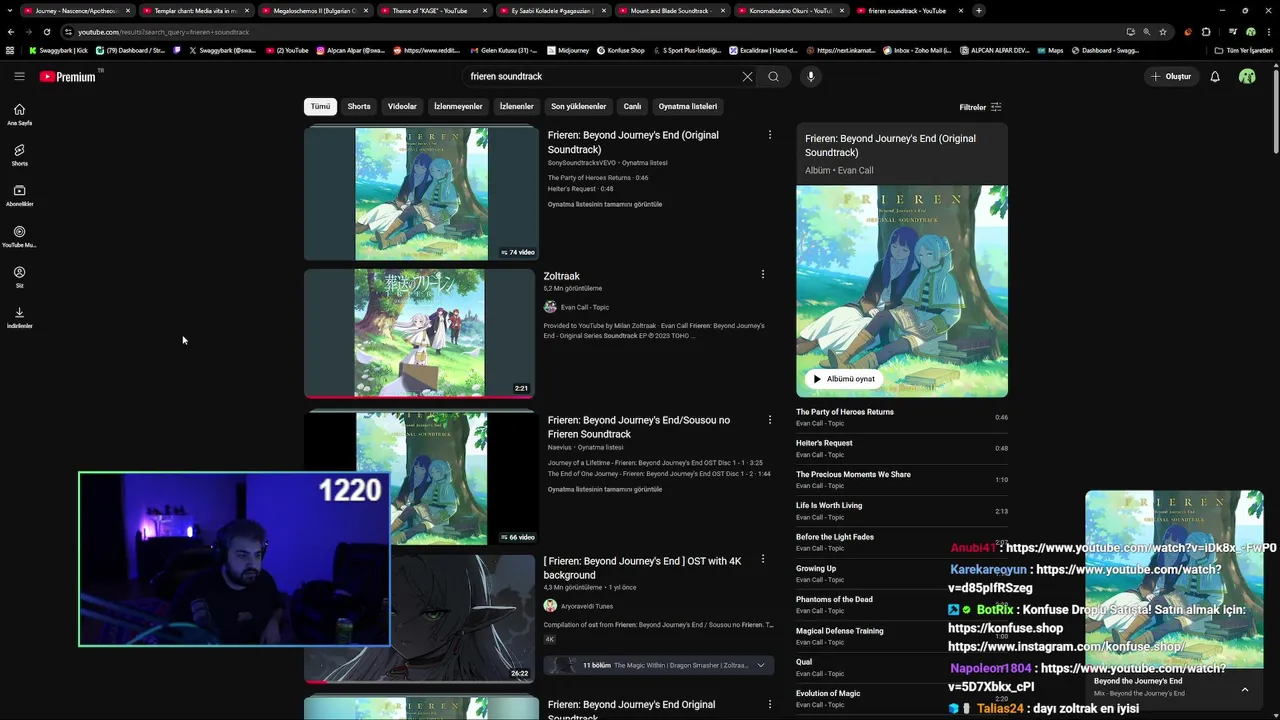Image resolution: width=1280 pixels, height=720 pixels.
Task: Open first Oynatma listesinin tamamını görüntüle link
Action: click(605, 204)
